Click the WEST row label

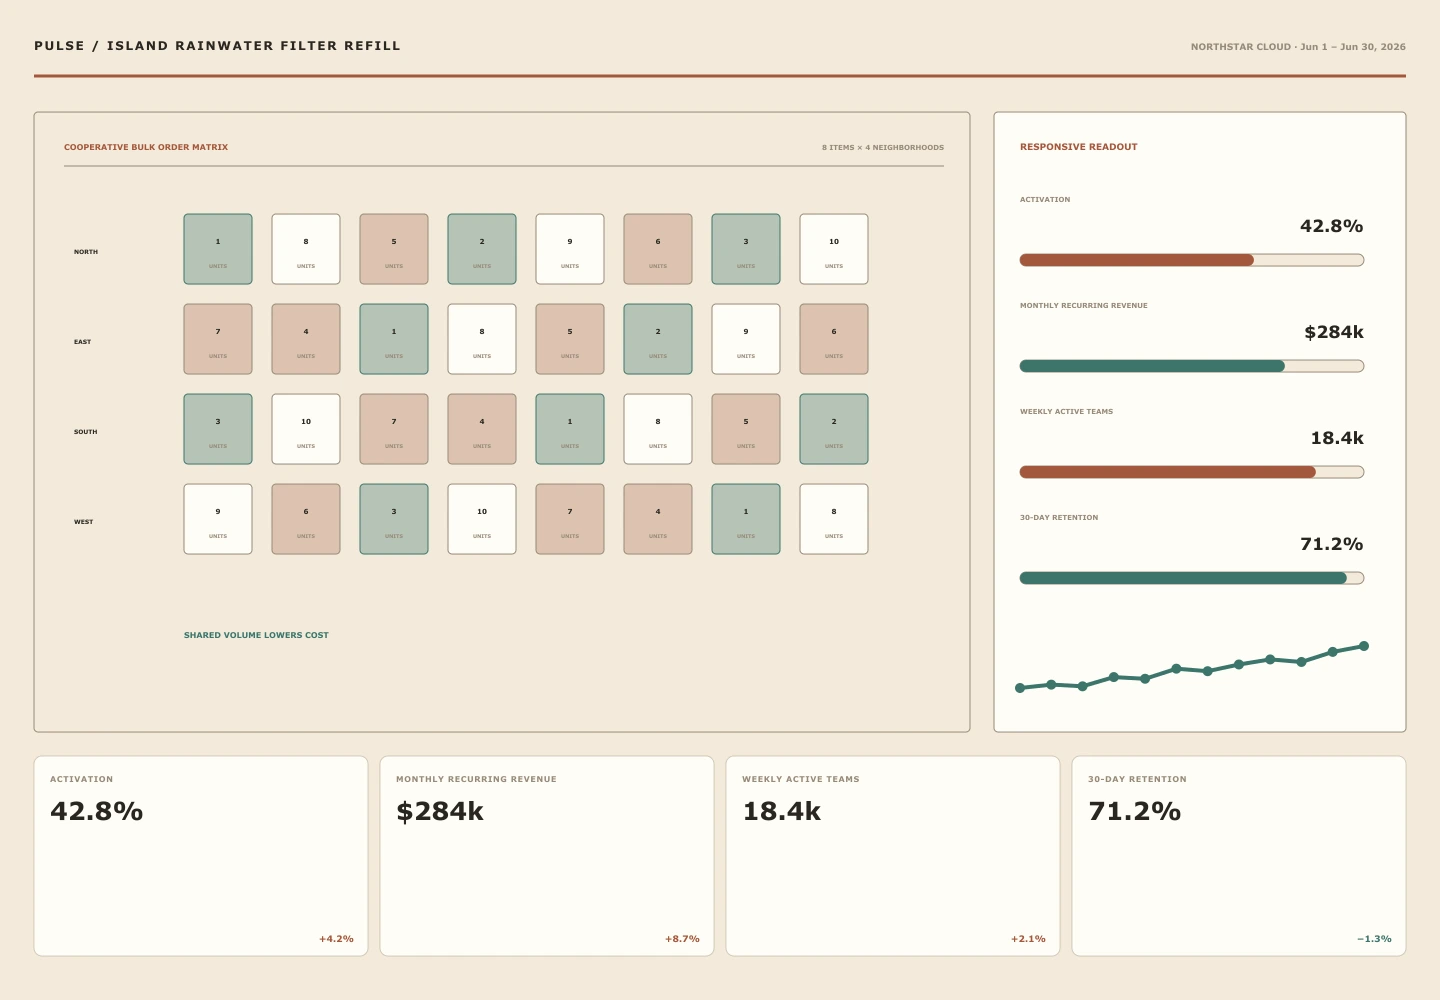[x=84, y=522]
